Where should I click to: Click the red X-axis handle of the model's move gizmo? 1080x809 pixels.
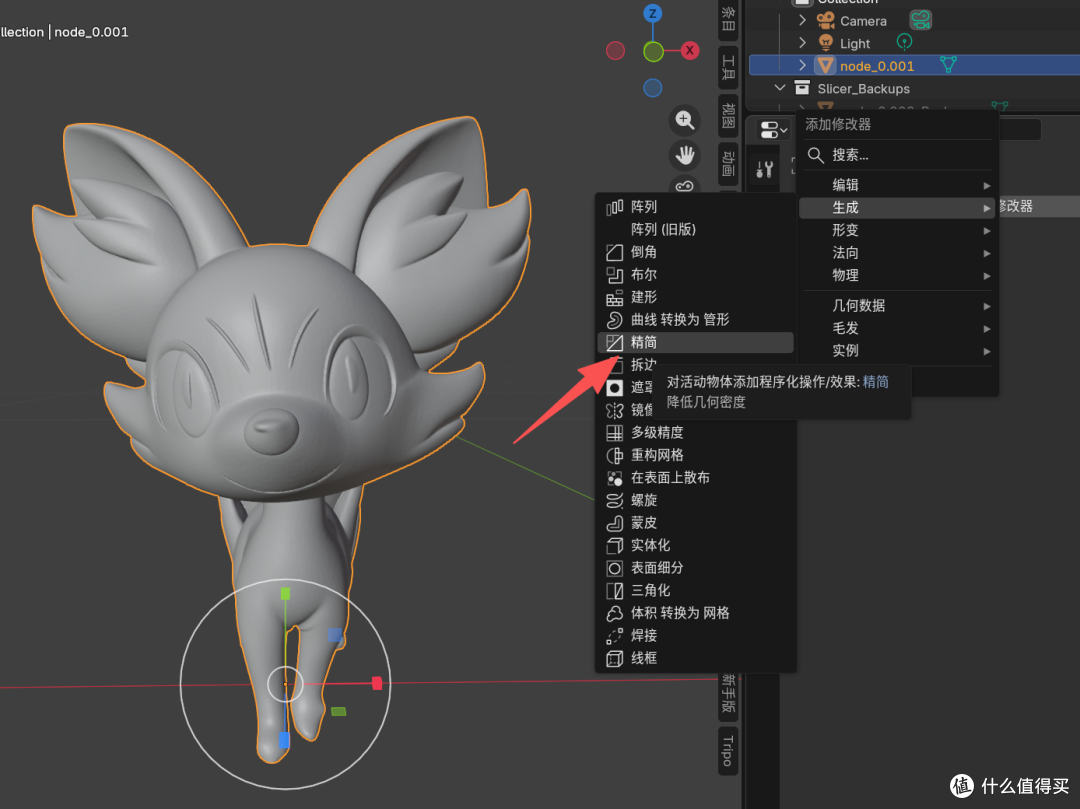point(377,683)
